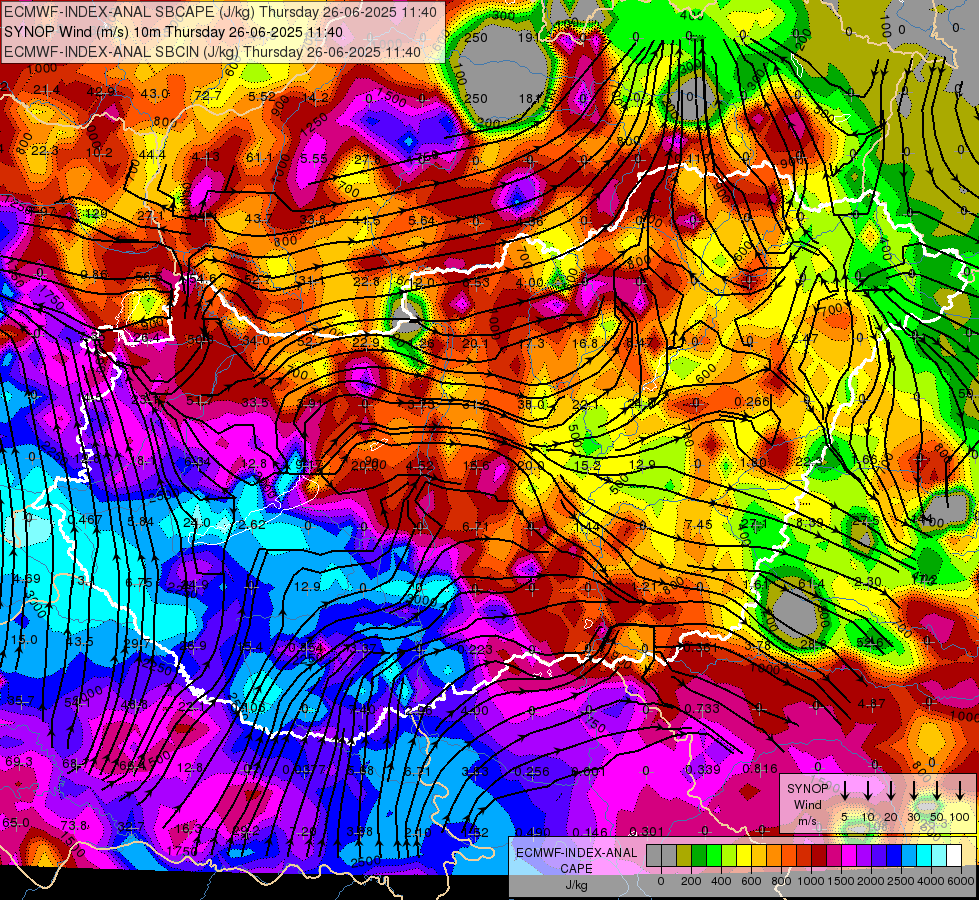Click the 0.256 CIN value on map
Viewport: 979px width, 900px height.
tap(532, 771)
